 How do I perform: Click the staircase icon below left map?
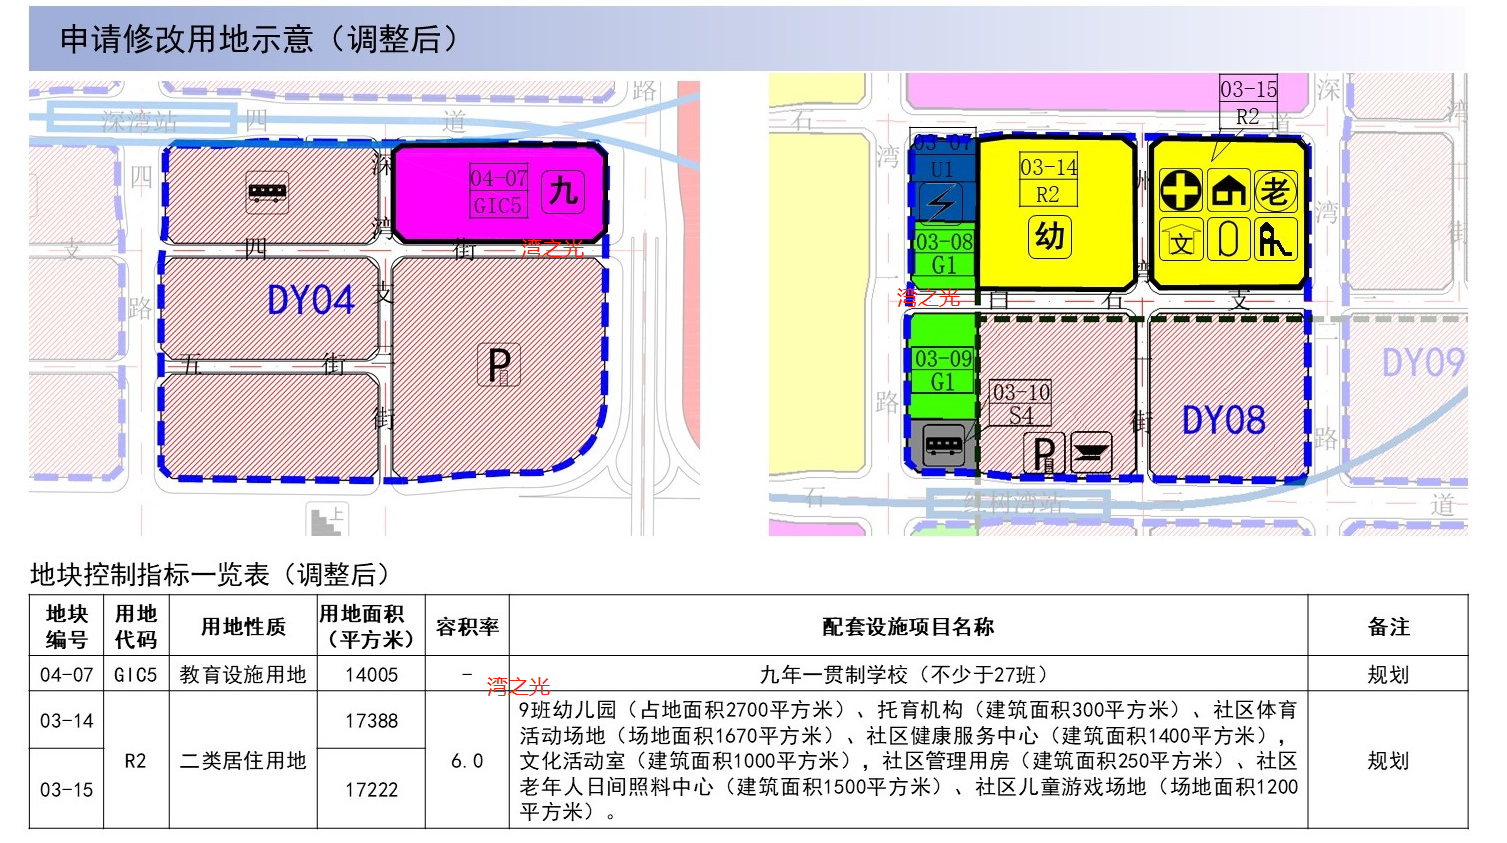326,519
